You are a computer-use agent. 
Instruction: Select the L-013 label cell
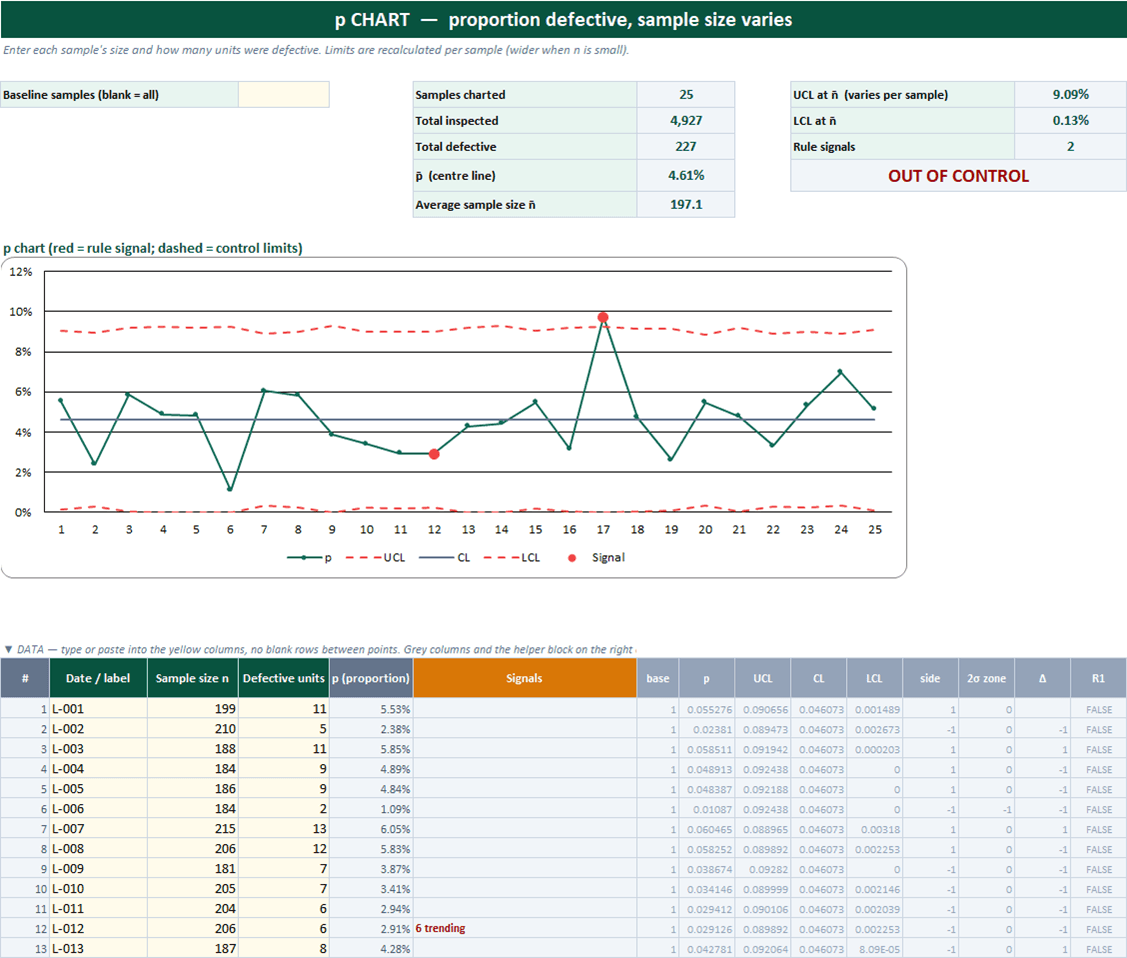point(98,949)
